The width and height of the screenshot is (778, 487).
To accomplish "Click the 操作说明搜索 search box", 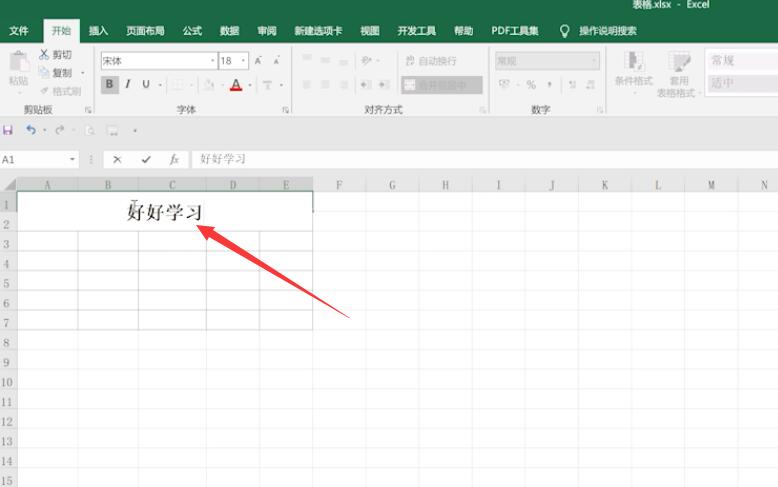I will 607,31.
